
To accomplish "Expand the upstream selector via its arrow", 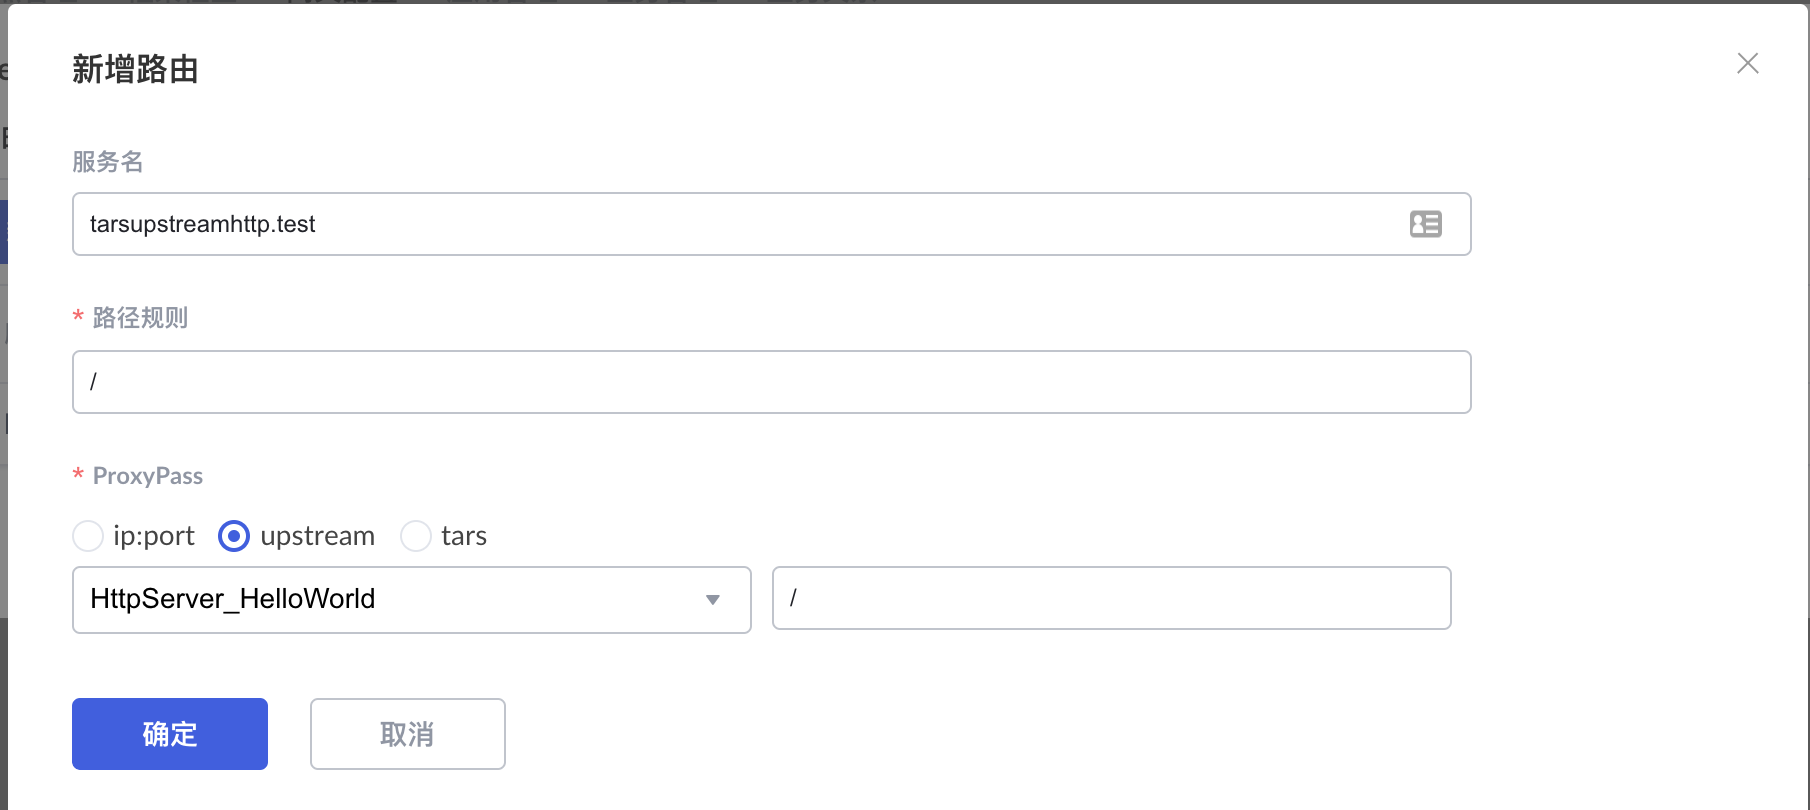I will (x=713, y=600).
